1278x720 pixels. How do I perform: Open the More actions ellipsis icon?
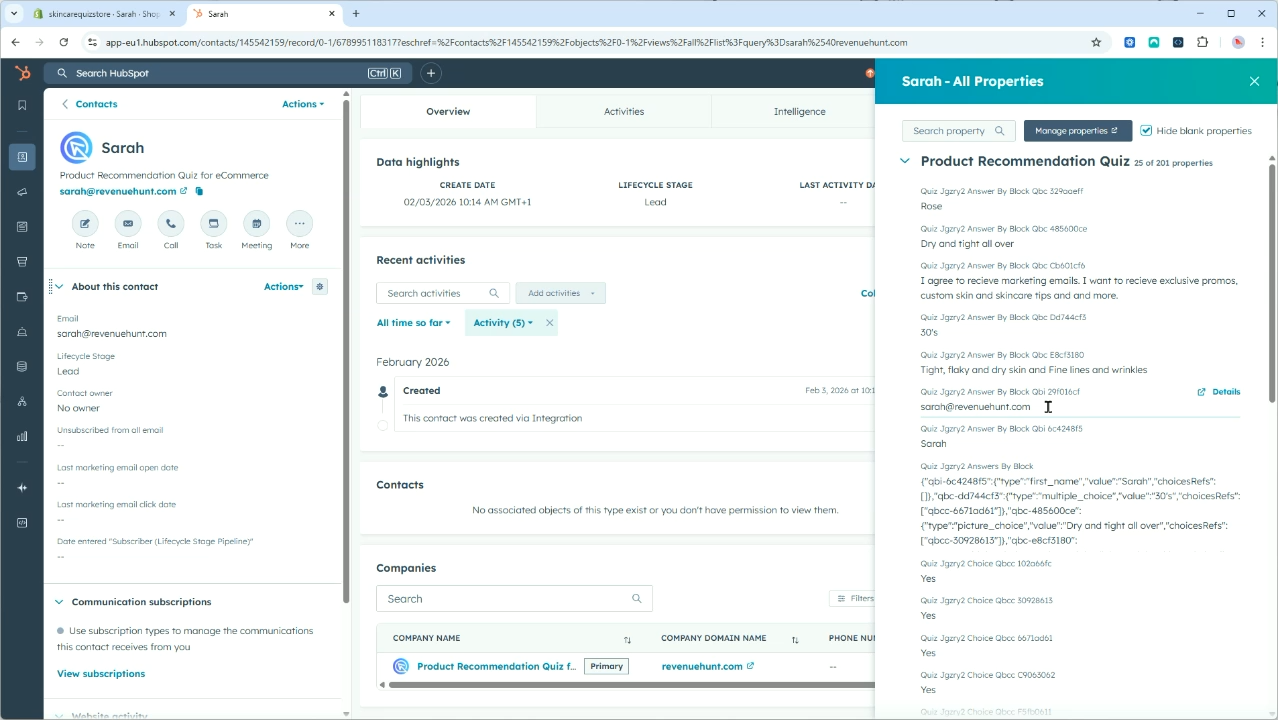point(299,224)
